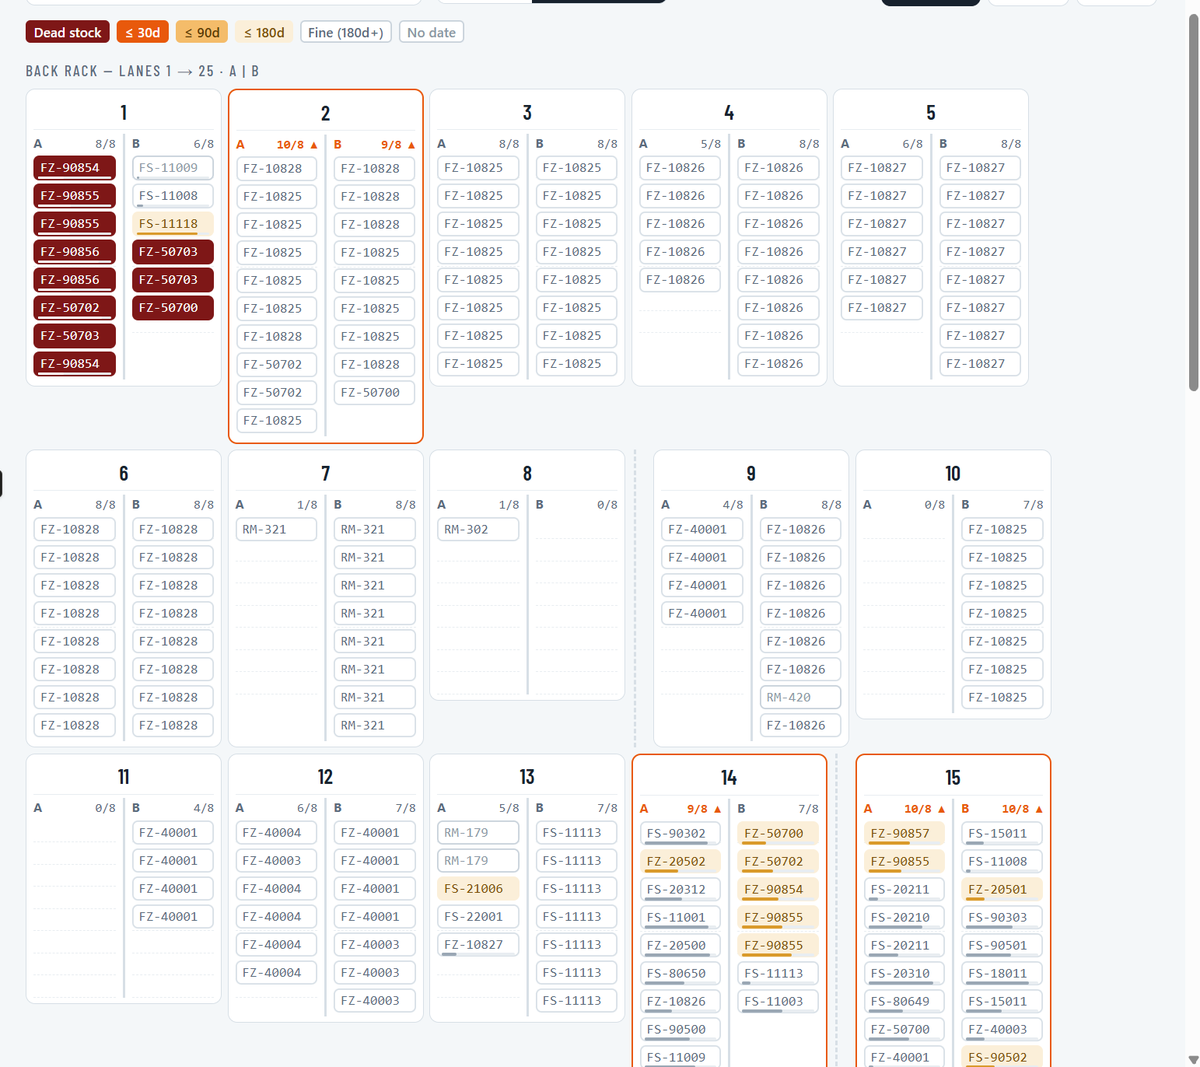
Task: Open the highlighted lane 2 header number
Action: point(325,113)
